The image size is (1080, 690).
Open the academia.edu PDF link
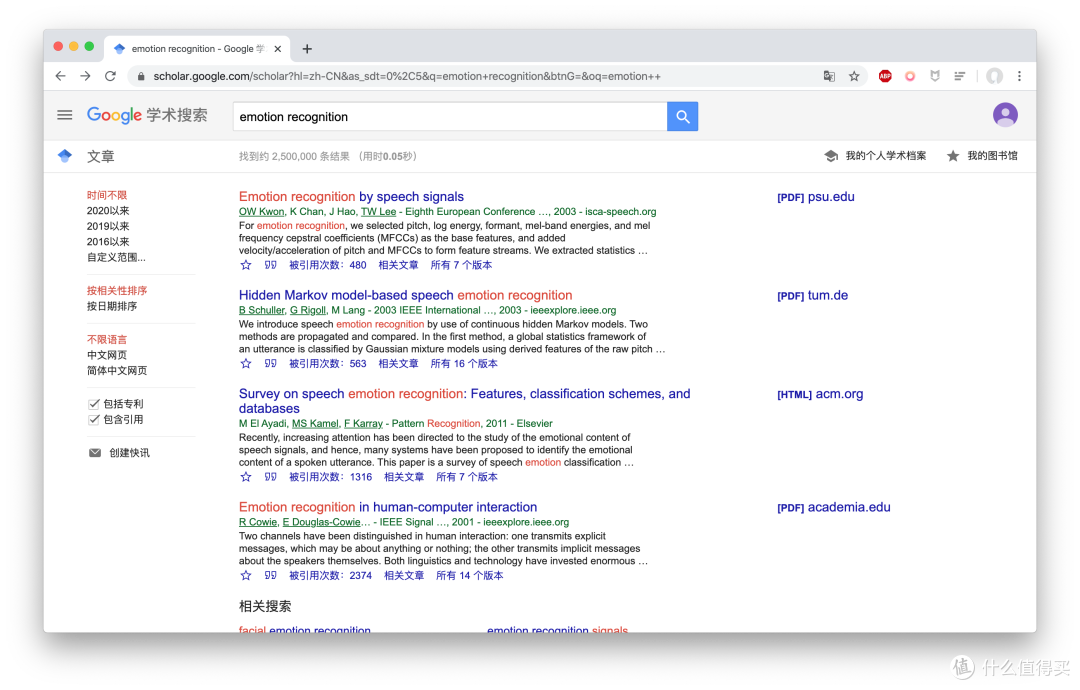833,508
